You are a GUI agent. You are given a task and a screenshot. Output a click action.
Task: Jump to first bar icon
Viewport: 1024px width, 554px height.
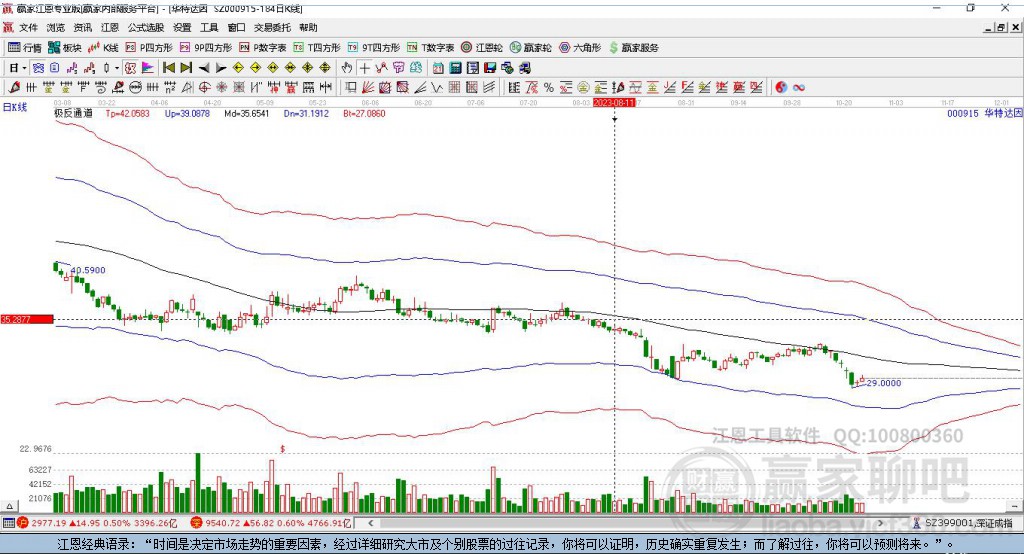pos(168,68)
